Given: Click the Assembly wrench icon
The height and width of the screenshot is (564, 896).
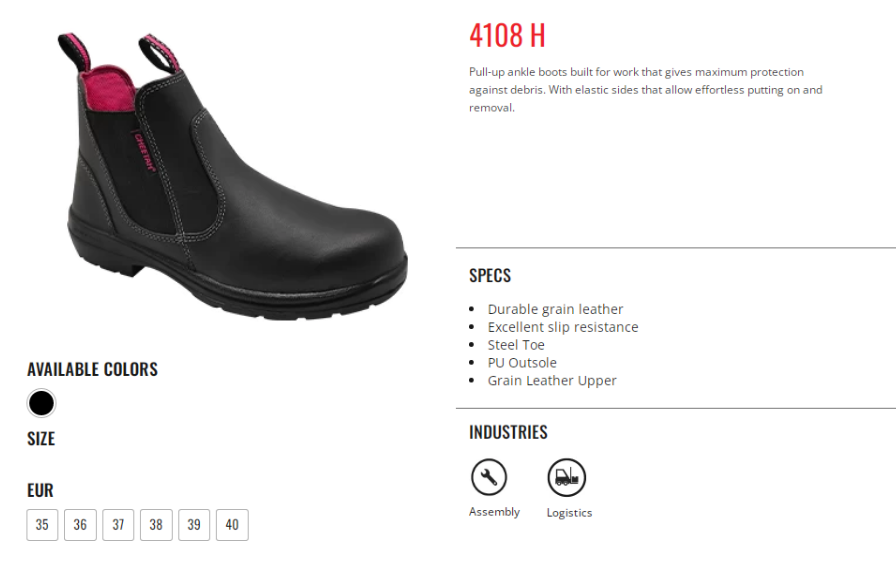Looking at the screenshot, I should point(489,477).
